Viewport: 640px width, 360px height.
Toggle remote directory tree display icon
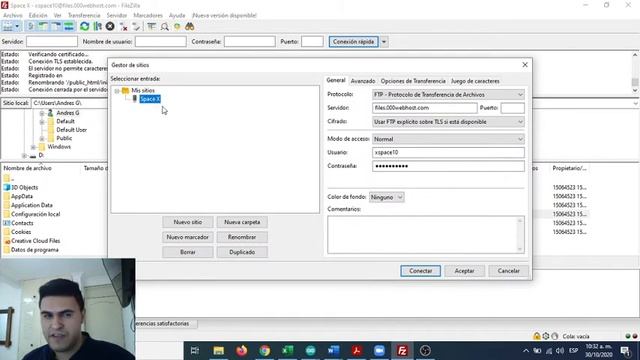click(56, 27)
